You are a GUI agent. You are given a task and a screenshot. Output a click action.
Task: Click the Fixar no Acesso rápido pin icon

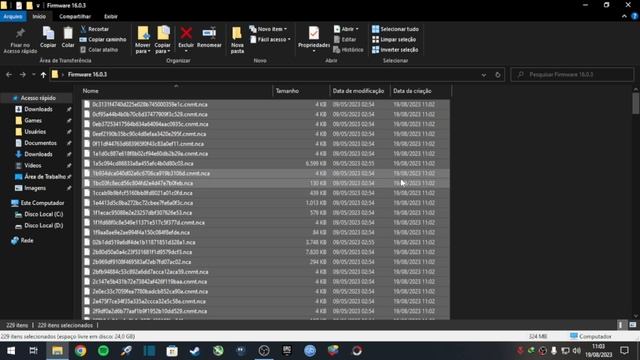(20, 33)
